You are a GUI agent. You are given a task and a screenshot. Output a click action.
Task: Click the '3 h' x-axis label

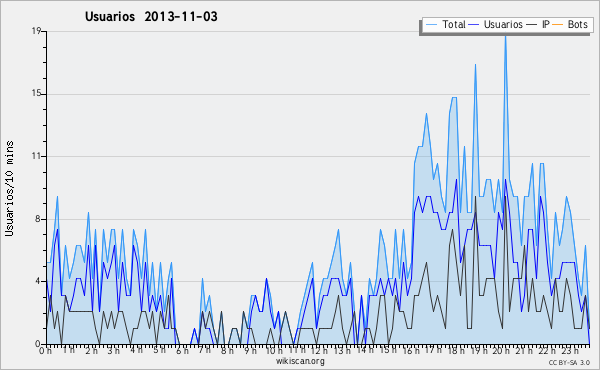click(113, 350)
